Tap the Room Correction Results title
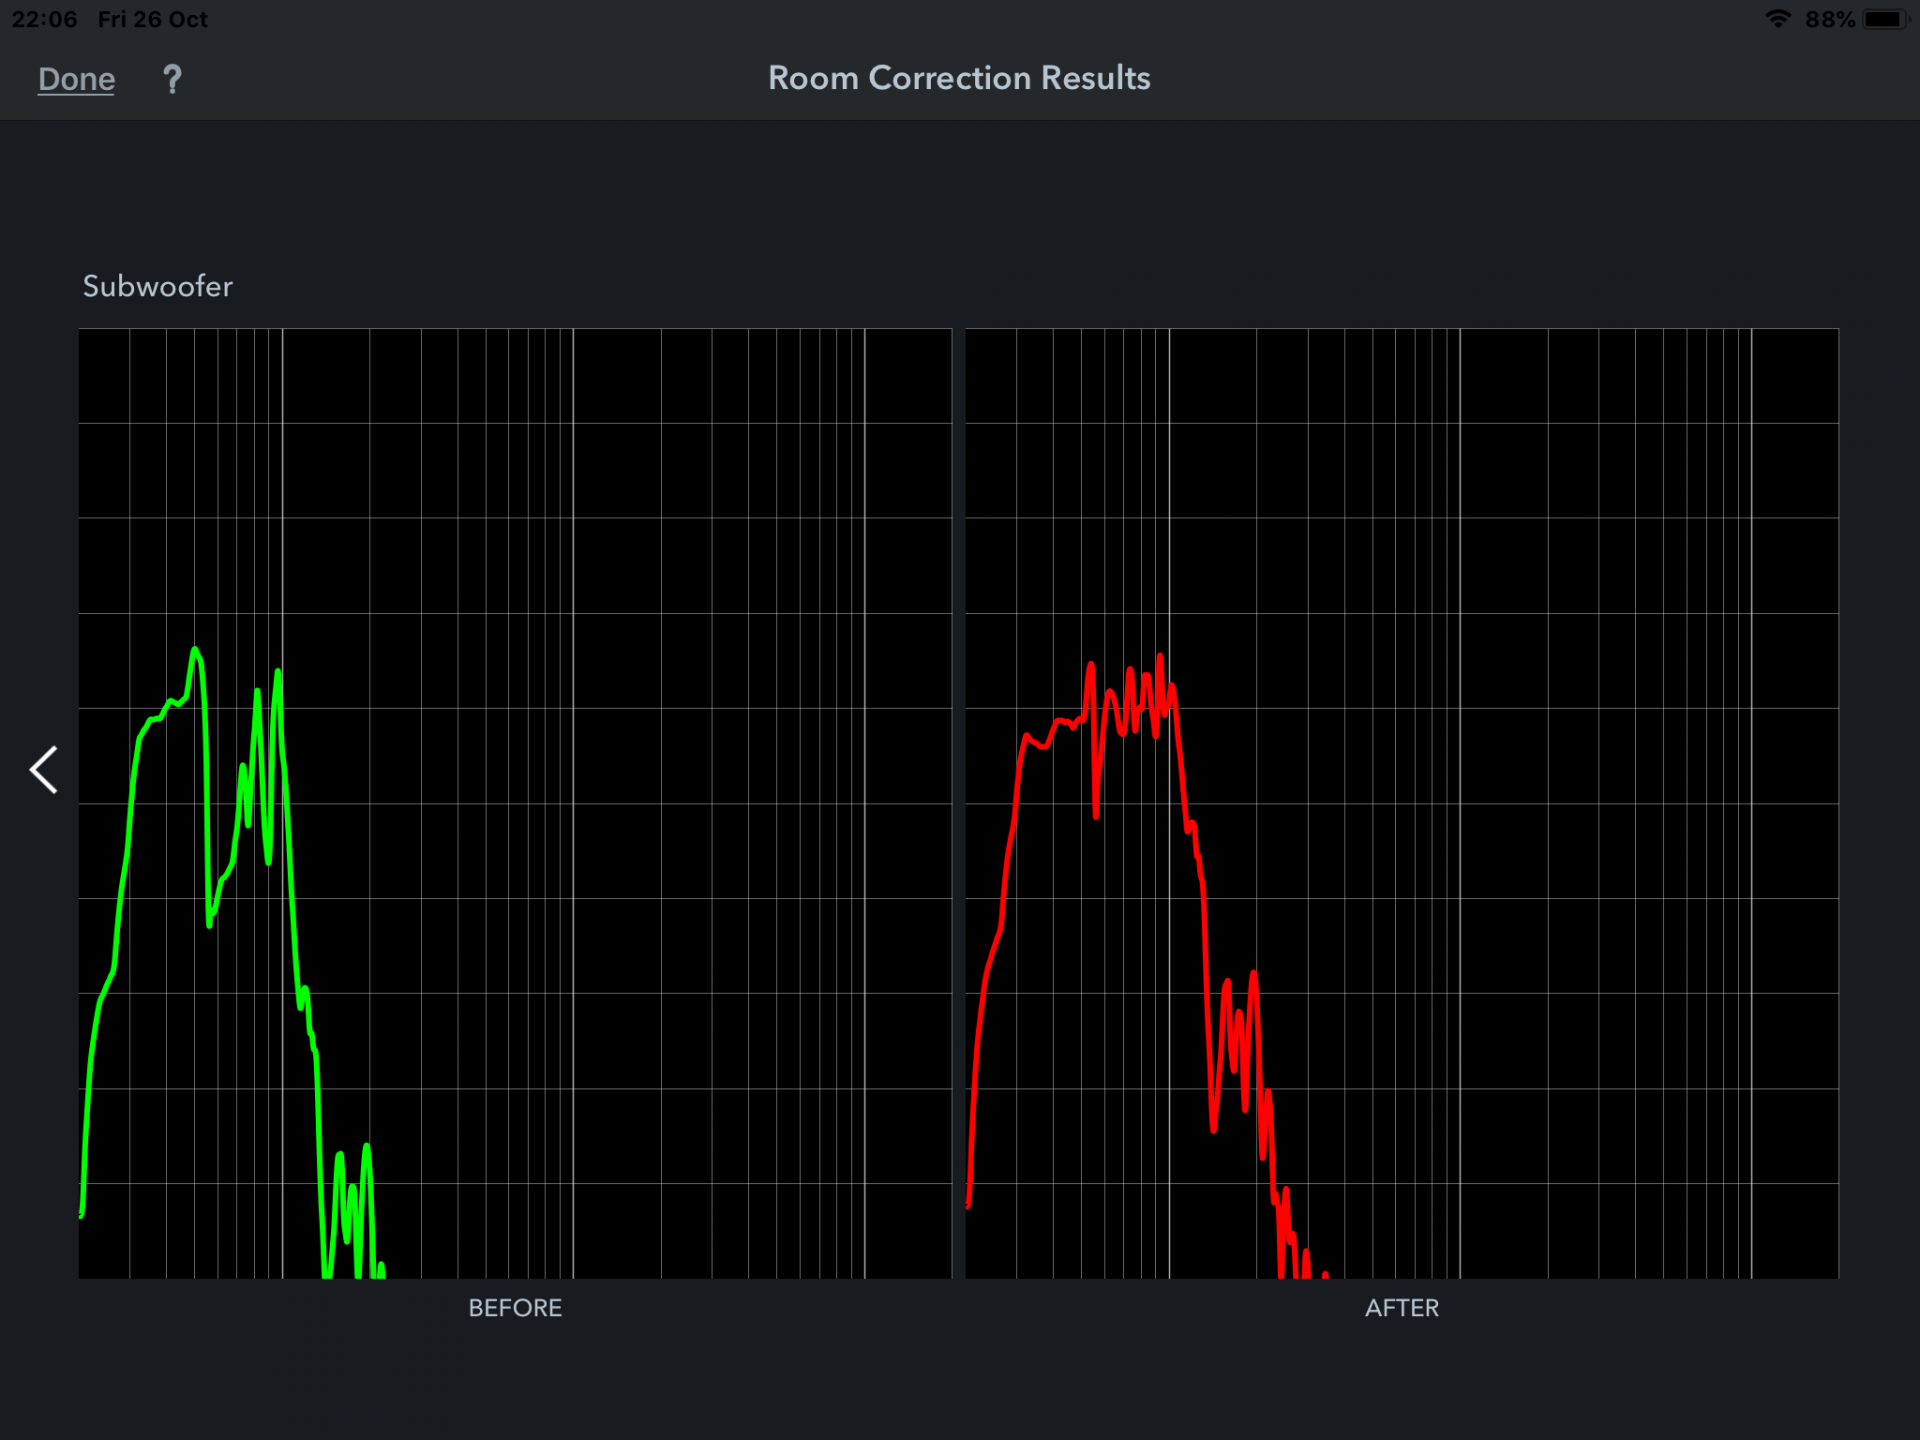This screenshot has width=1920, height=1440. 959,78
